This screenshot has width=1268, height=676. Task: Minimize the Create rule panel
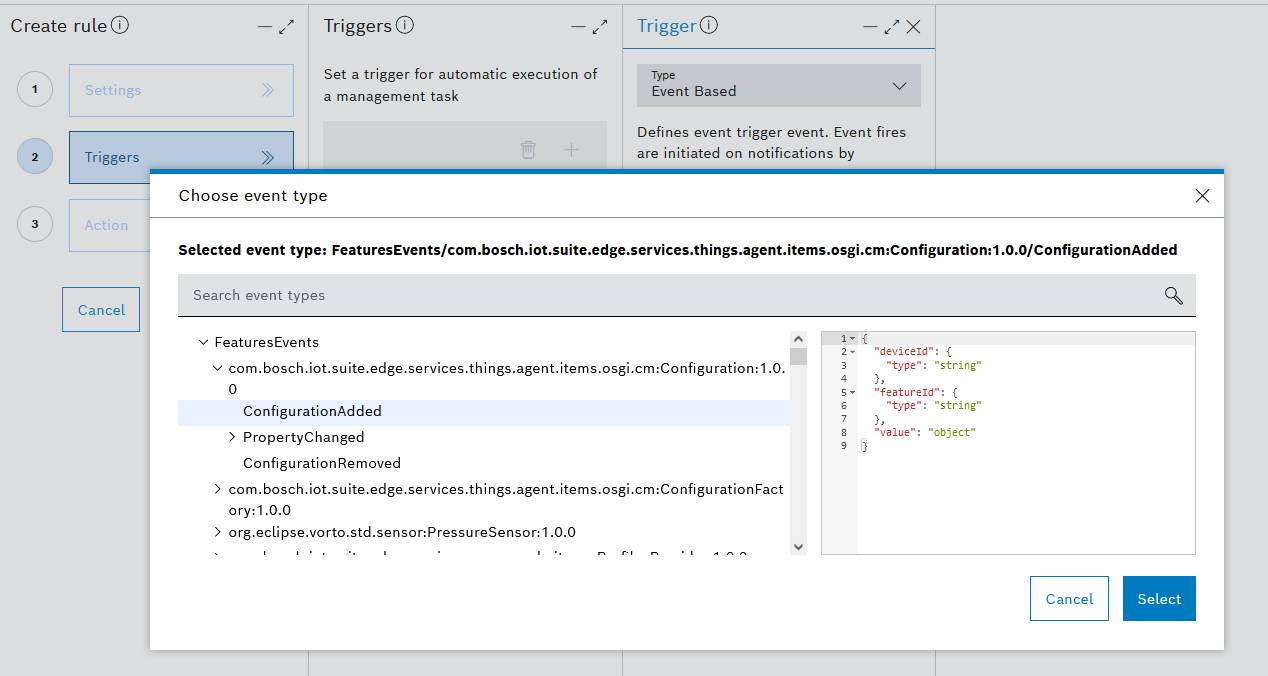point(265,28)
